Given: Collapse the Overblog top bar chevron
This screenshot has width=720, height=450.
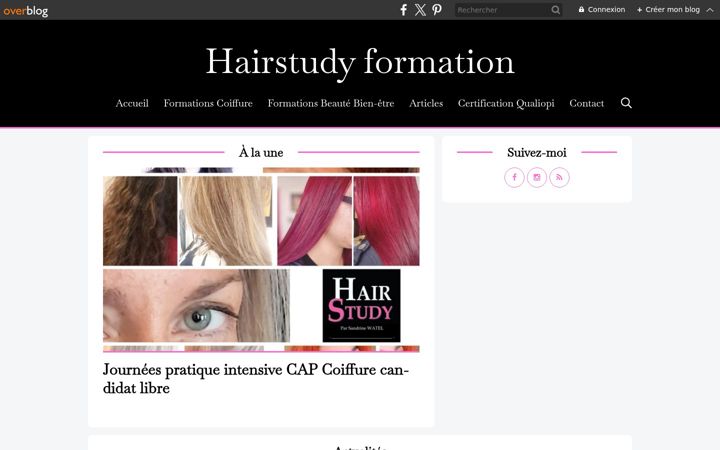Looking at the screenshot, I should pyautogui.click(x=710, y=10).
